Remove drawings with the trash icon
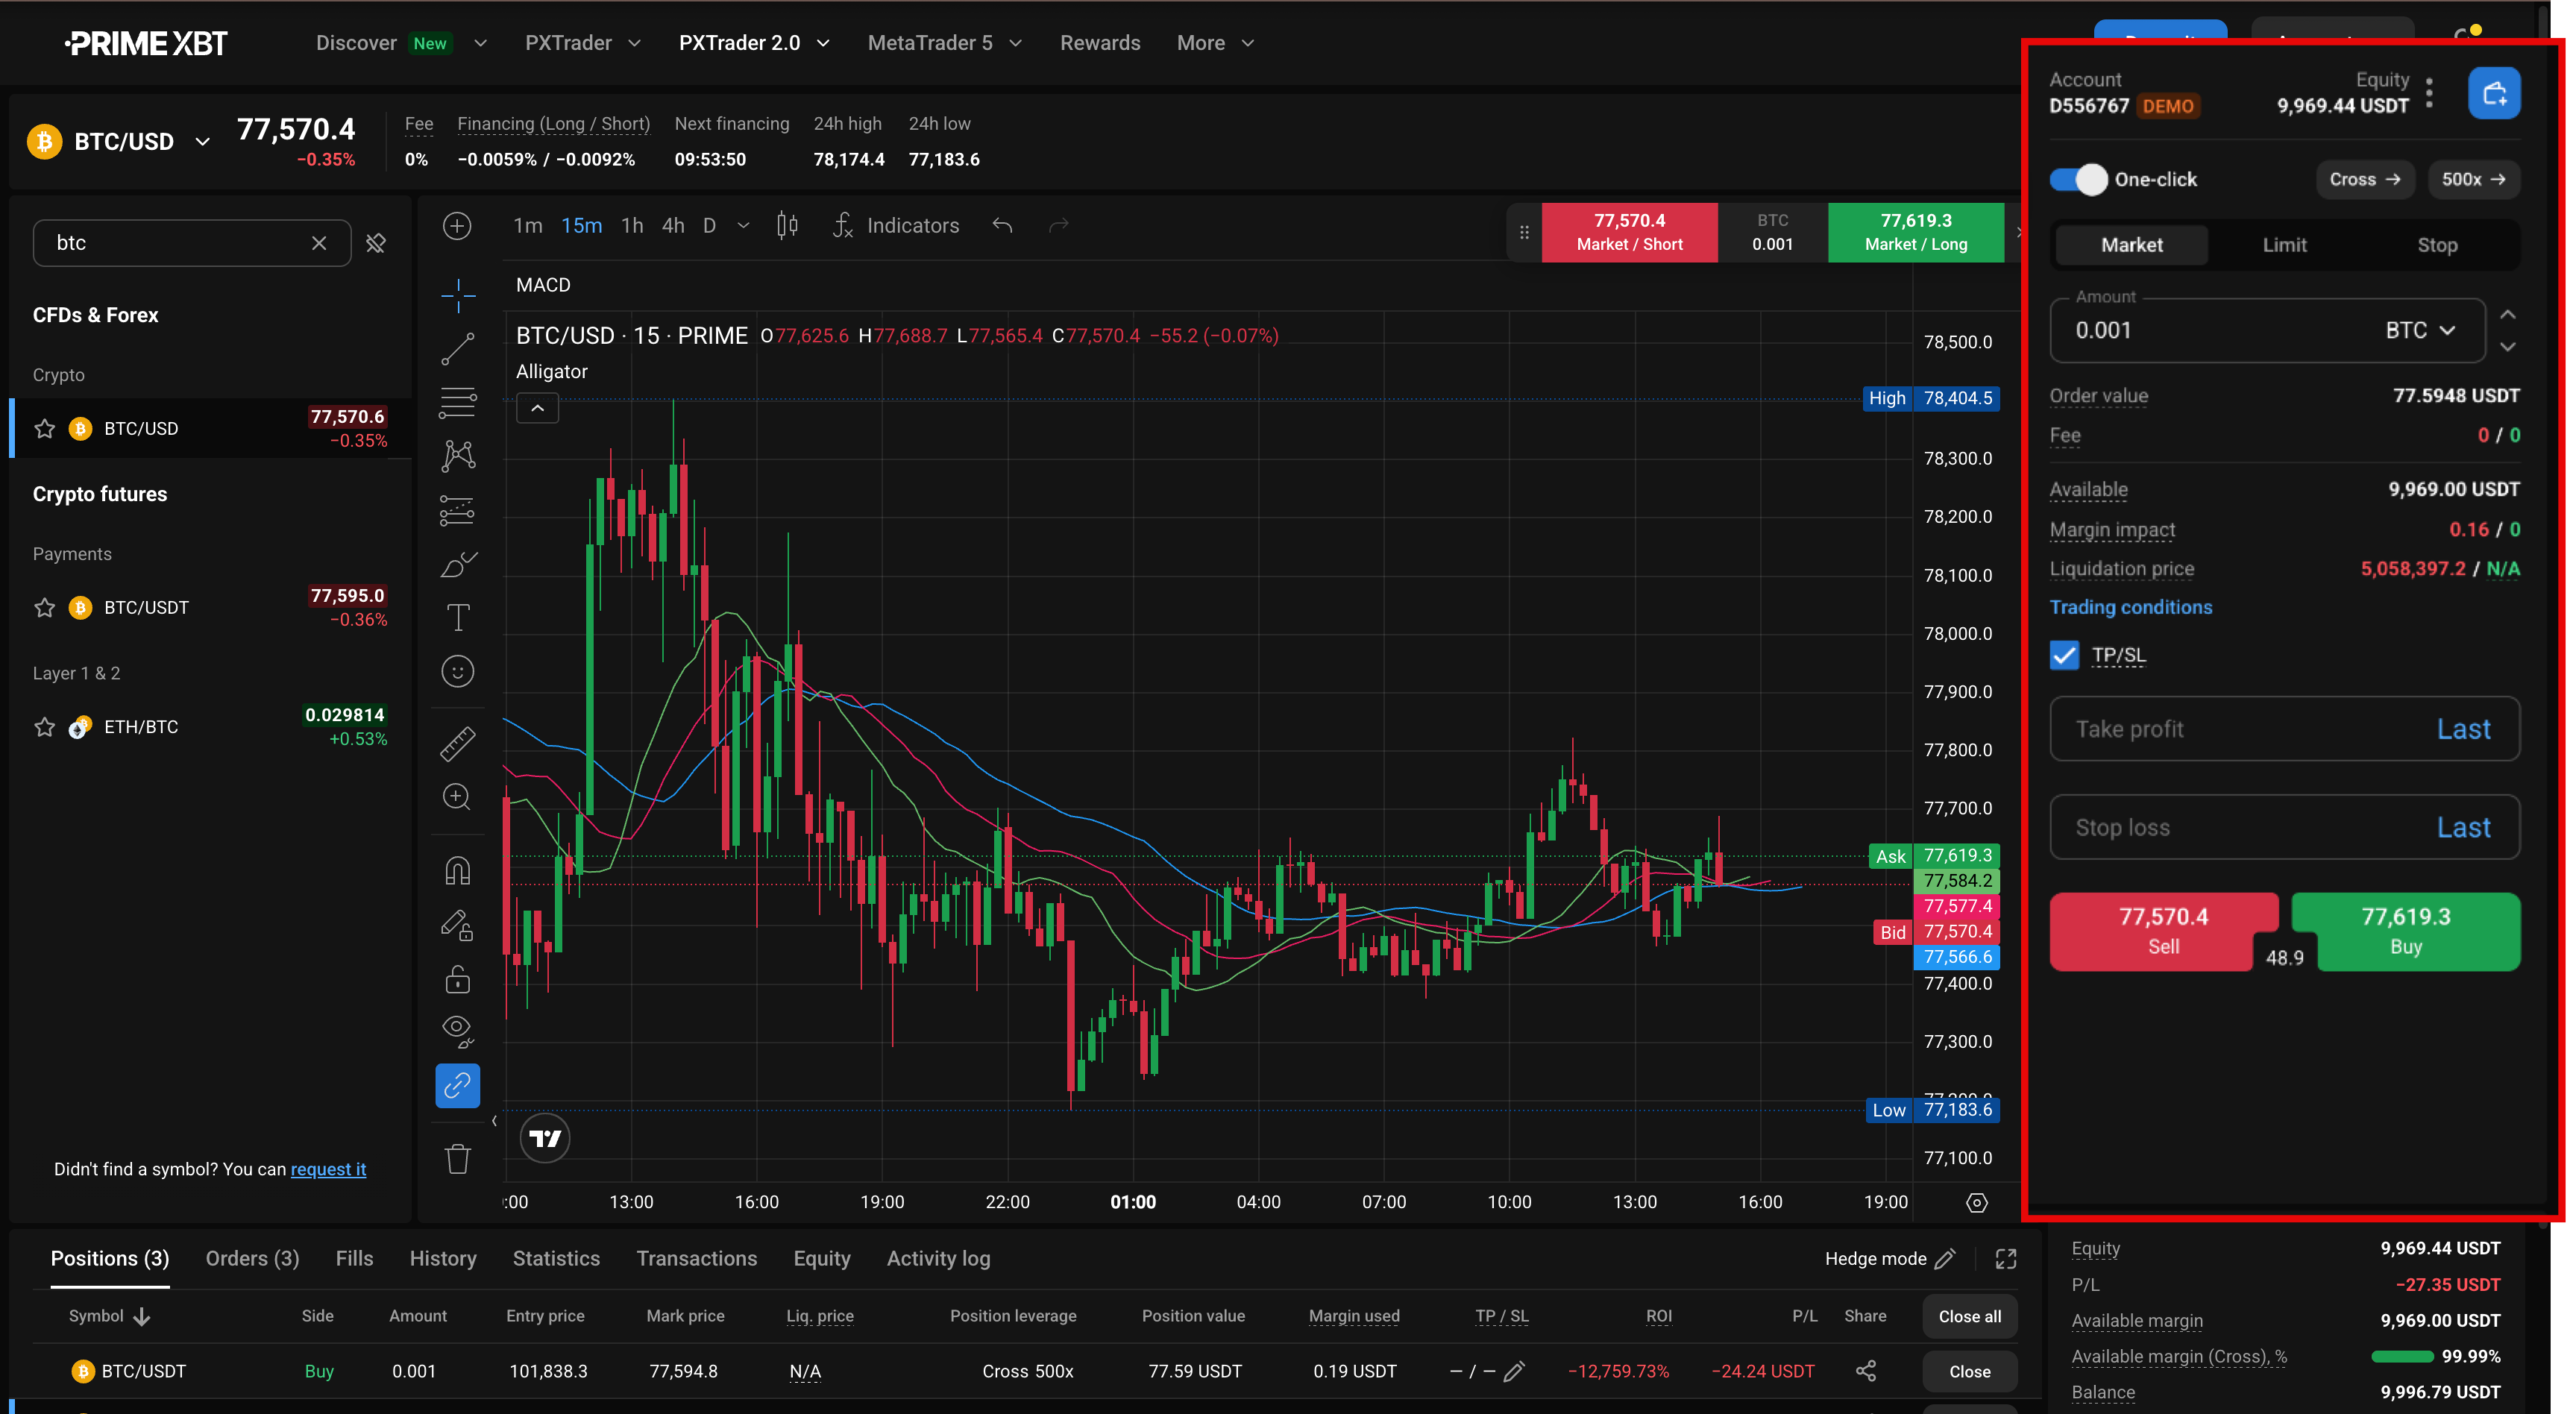This screenshot has height=1414, width=2576. click(458, 1159)
